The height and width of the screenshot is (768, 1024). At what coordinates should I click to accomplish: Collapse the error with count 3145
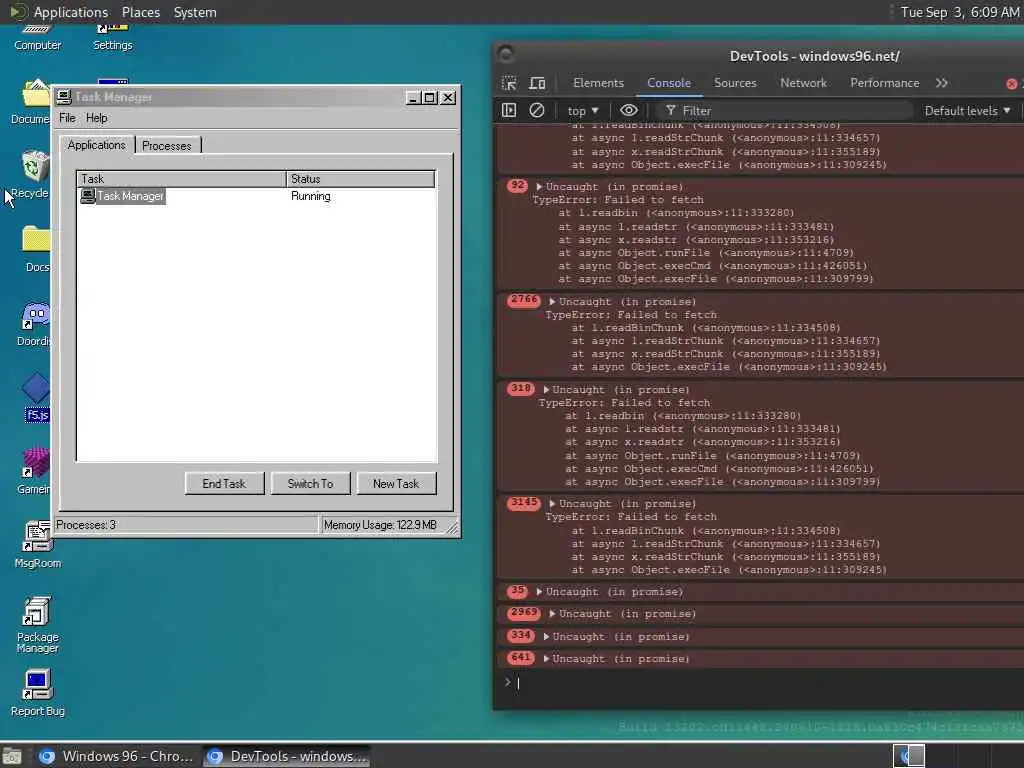552,504
